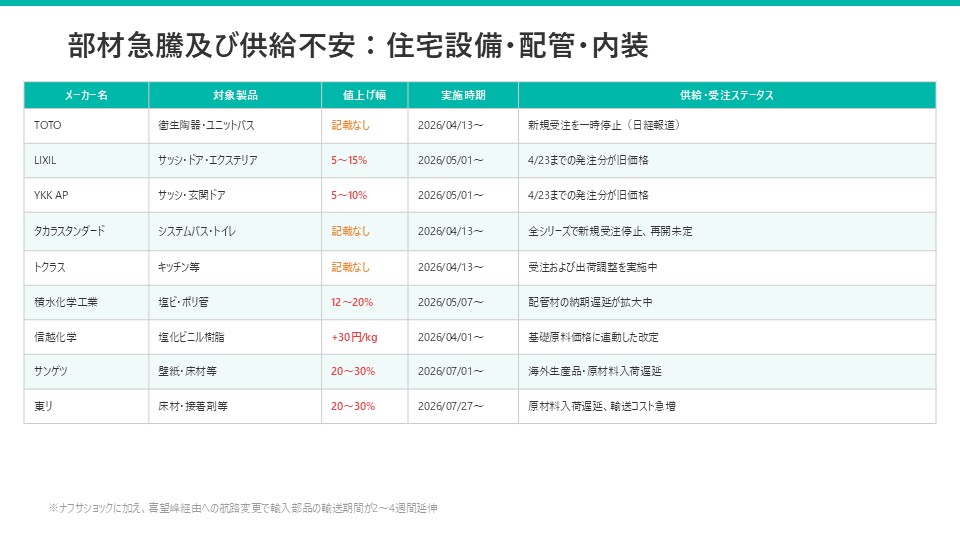Select the 原材料入荷遅延、輸送コスト急増 status text
This screenshot has width=960, height=540.
pyautogui.click(x=602, y=407)
